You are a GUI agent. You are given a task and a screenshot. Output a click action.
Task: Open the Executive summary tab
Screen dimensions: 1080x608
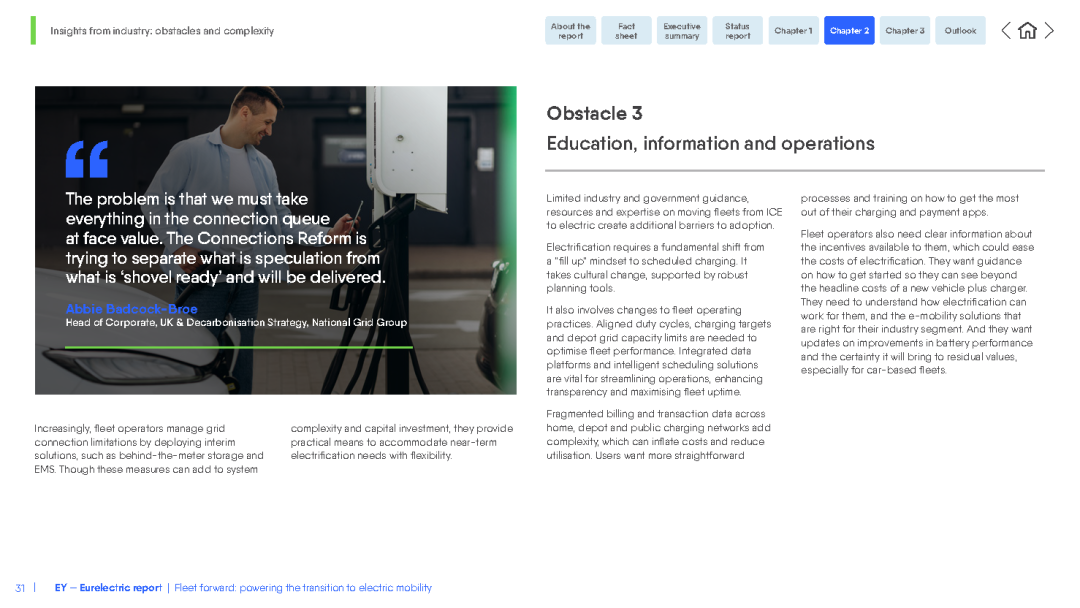682,30
